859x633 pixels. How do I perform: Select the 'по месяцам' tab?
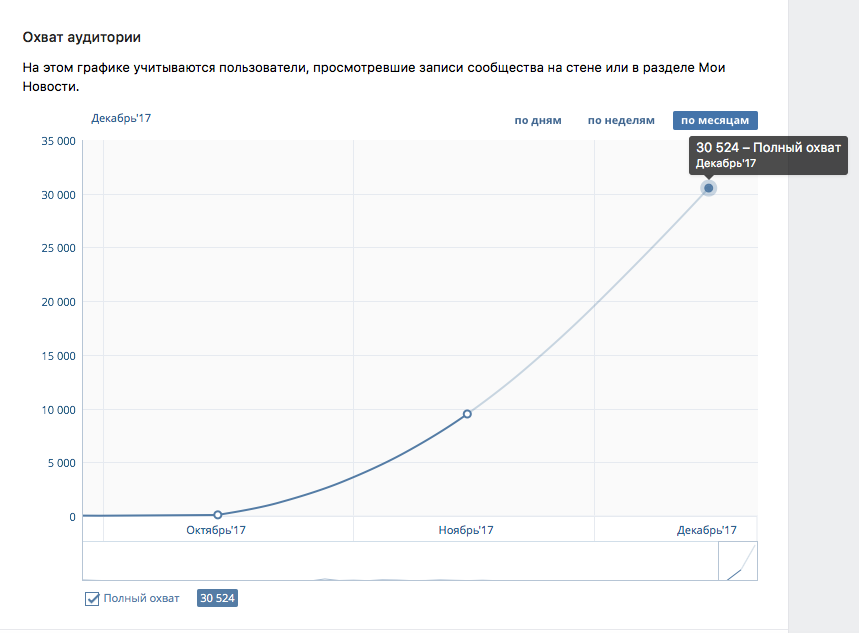coord(715,121)
